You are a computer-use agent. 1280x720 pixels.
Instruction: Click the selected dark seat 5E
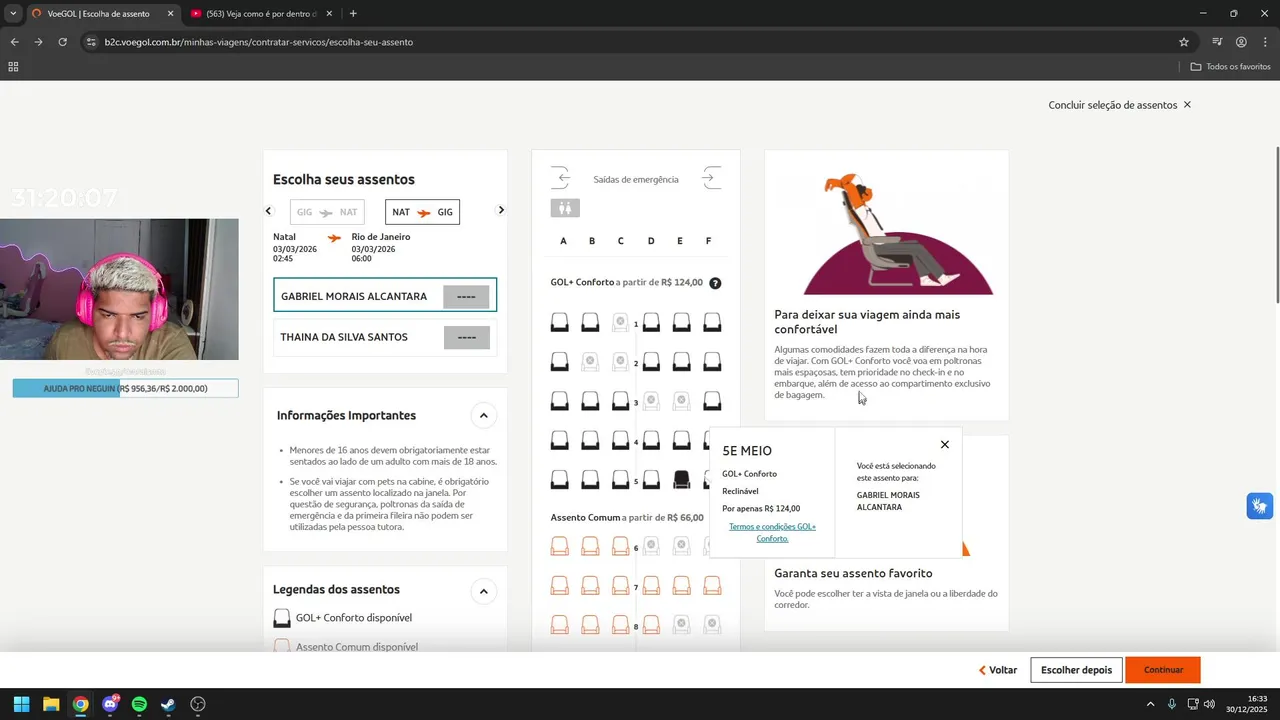681,480
